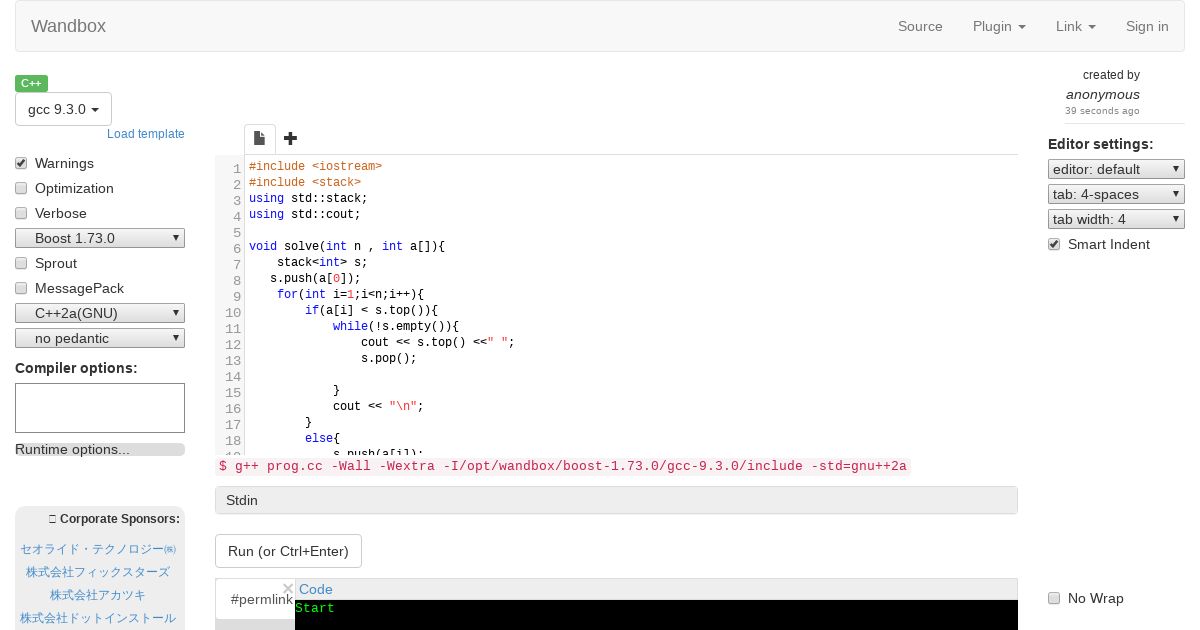Open the tab: 4-spaces dropdown
The height and width of the screenshot is (630, 1200).
pos(1116,194)
